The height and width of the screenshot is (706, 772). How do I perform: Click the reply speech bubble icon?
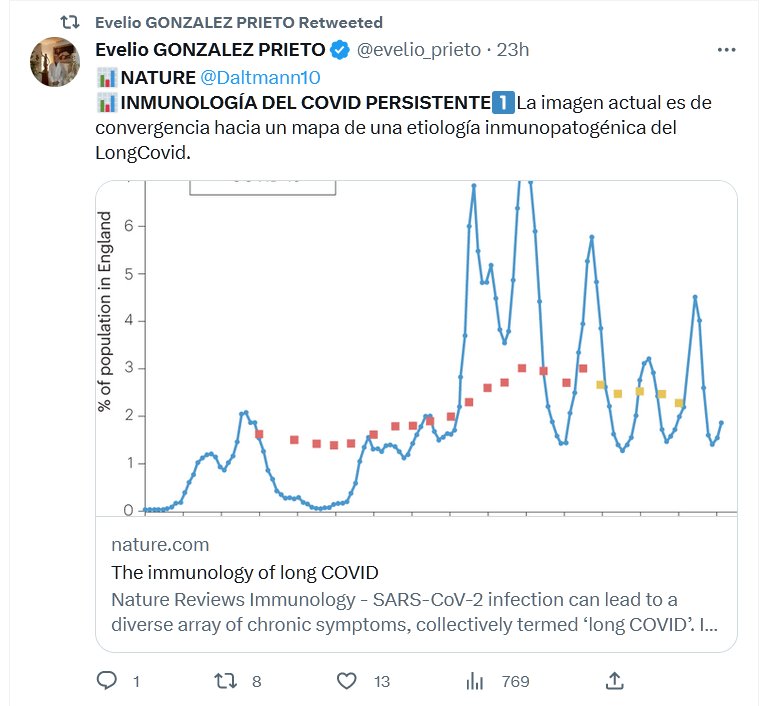pyautogui.click(x=108, y=681)
